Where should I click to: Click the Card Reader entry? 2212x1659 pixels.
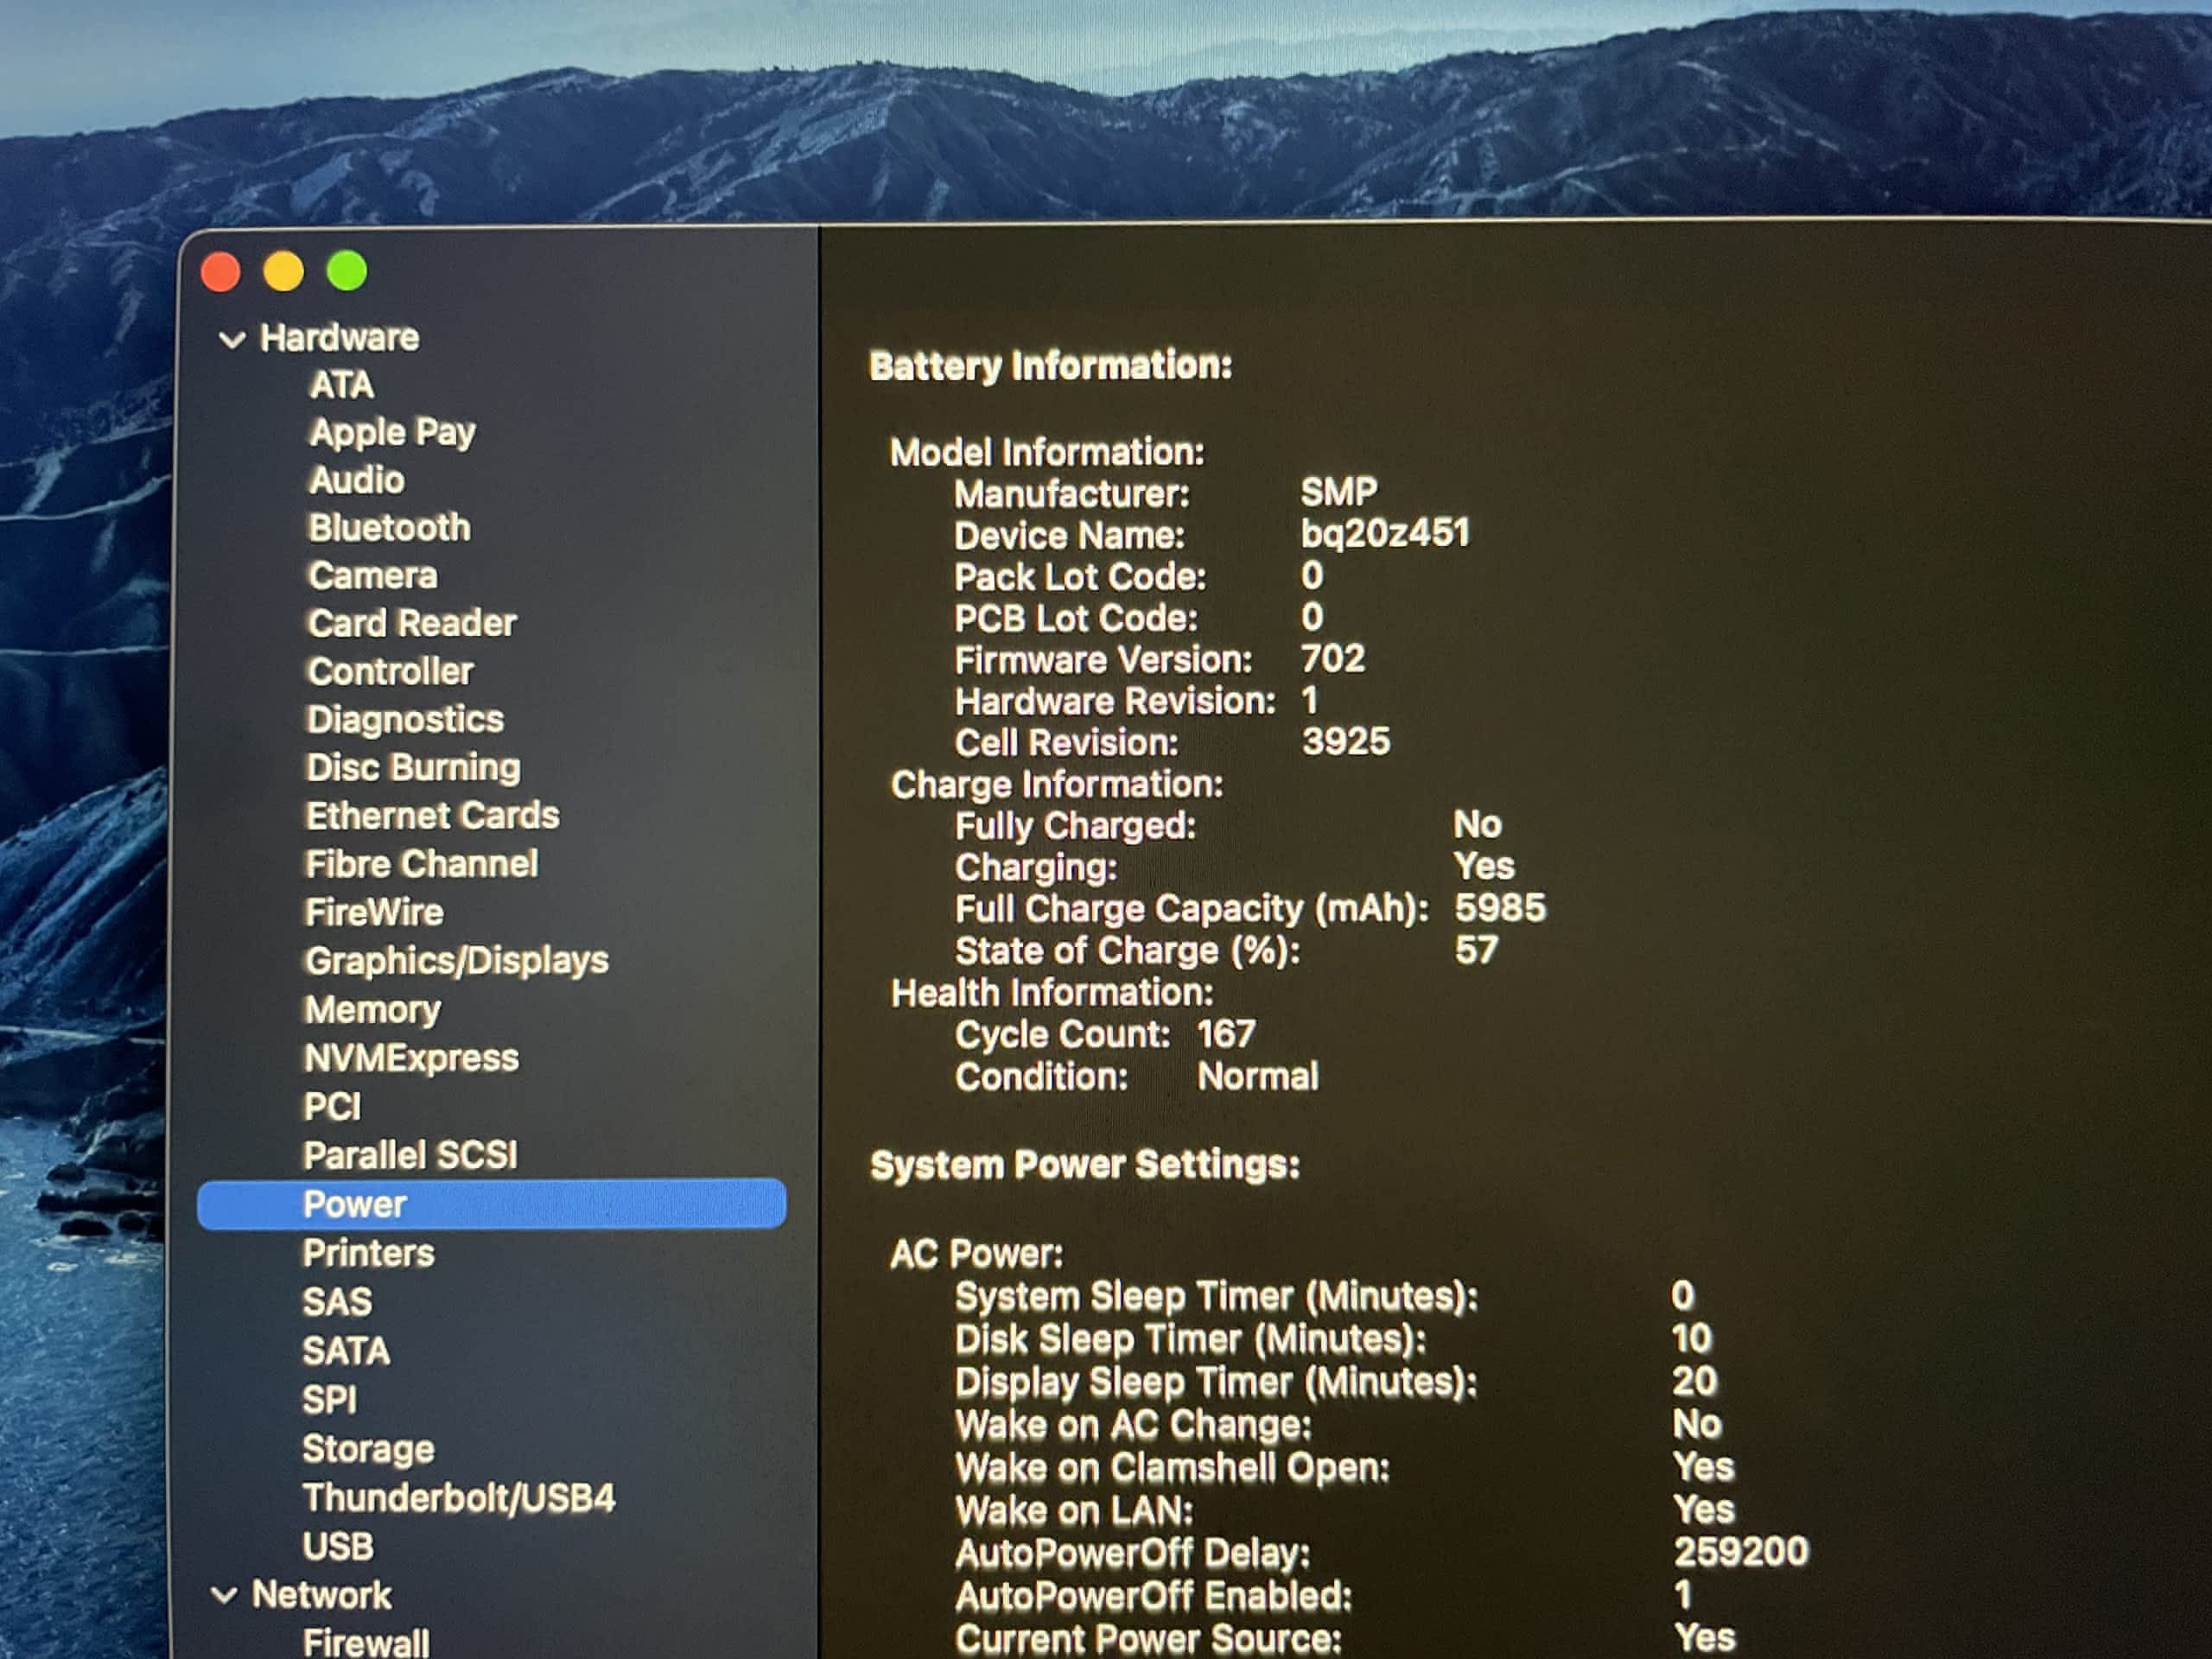412,624
